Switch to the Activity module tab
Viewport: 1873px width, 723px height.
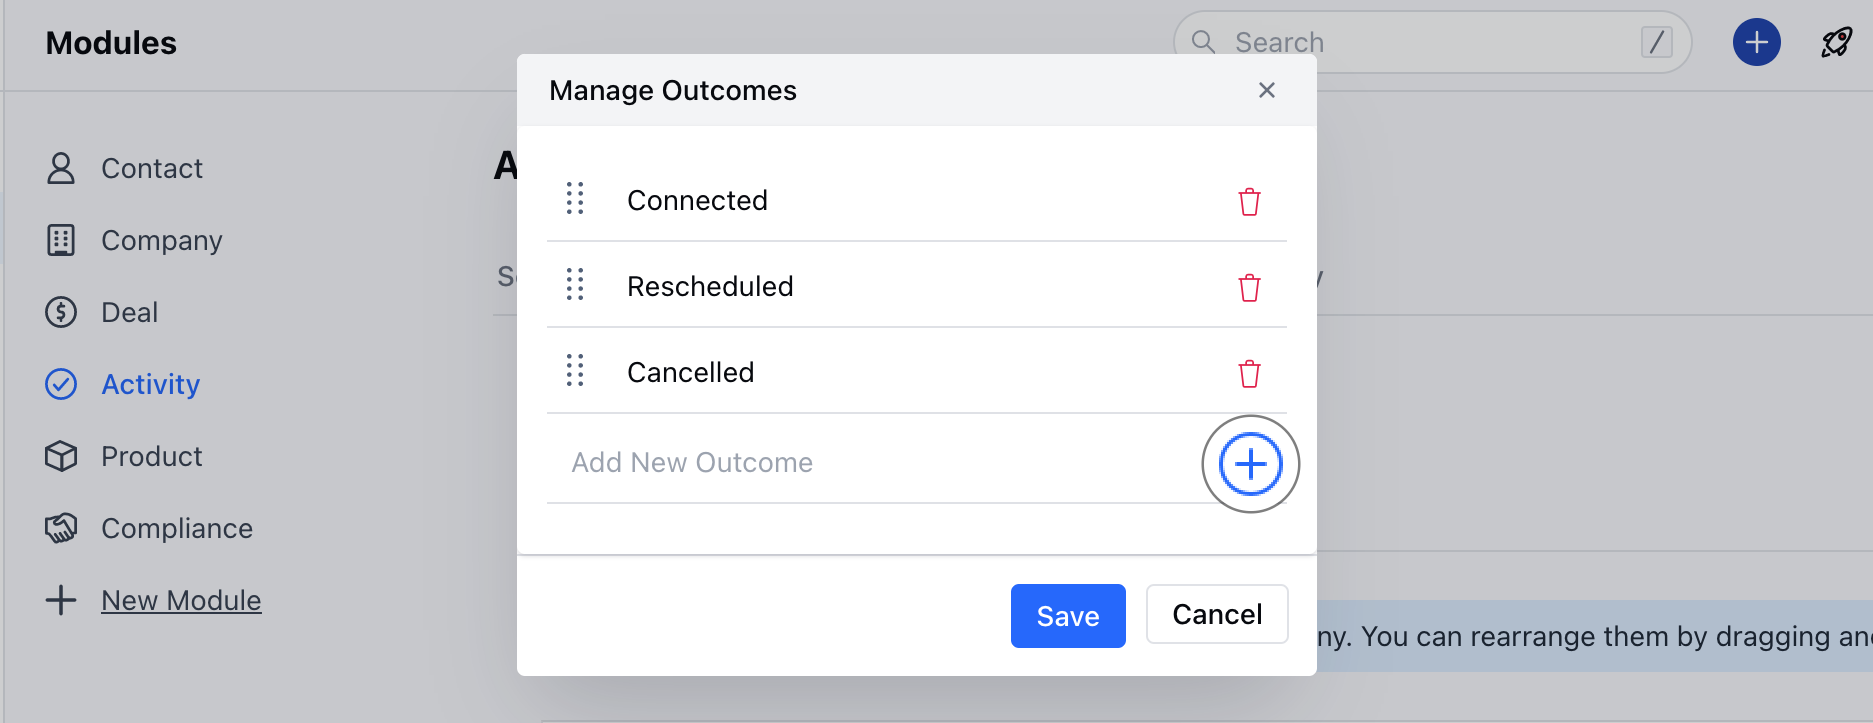(150, 384)
